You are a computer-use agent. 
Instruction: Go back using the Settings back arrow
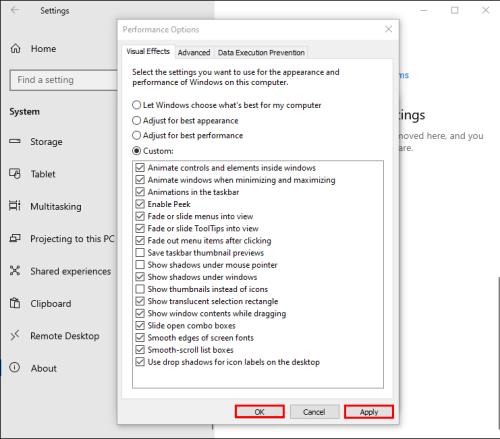click(15, 10)
